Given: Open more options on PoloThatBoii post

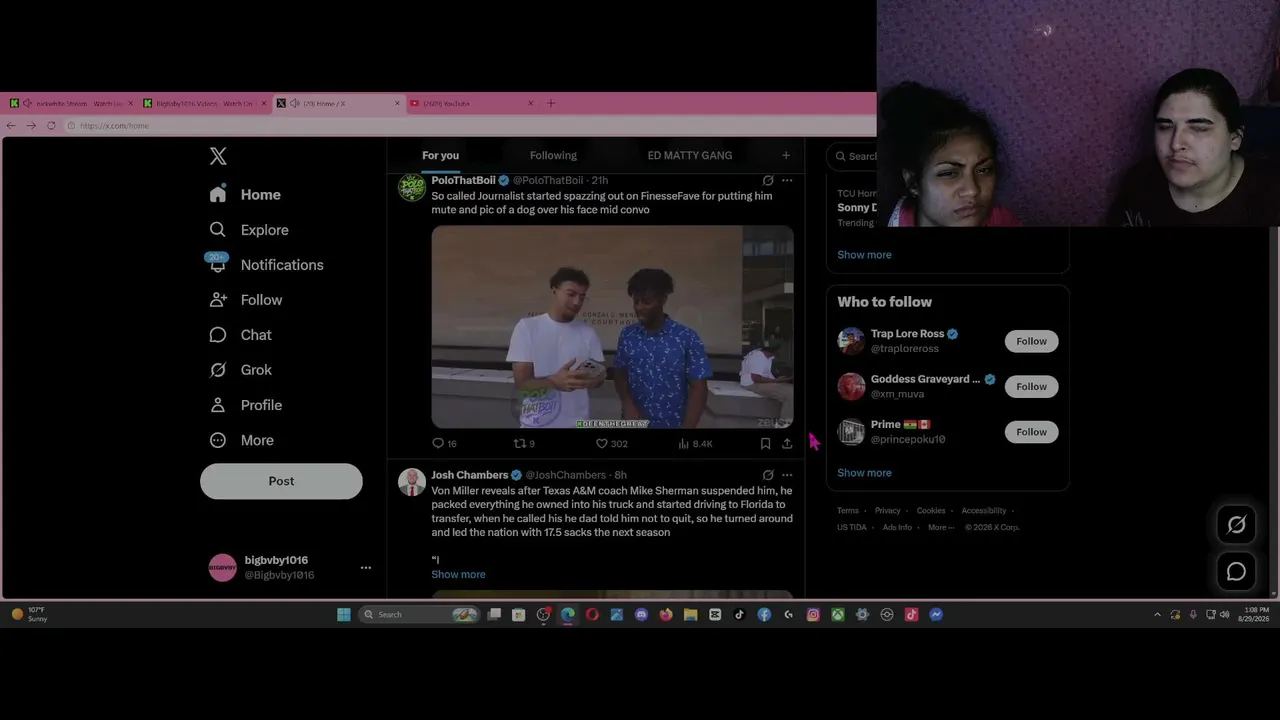Looking at the screenshot, I should coord(787,181).
